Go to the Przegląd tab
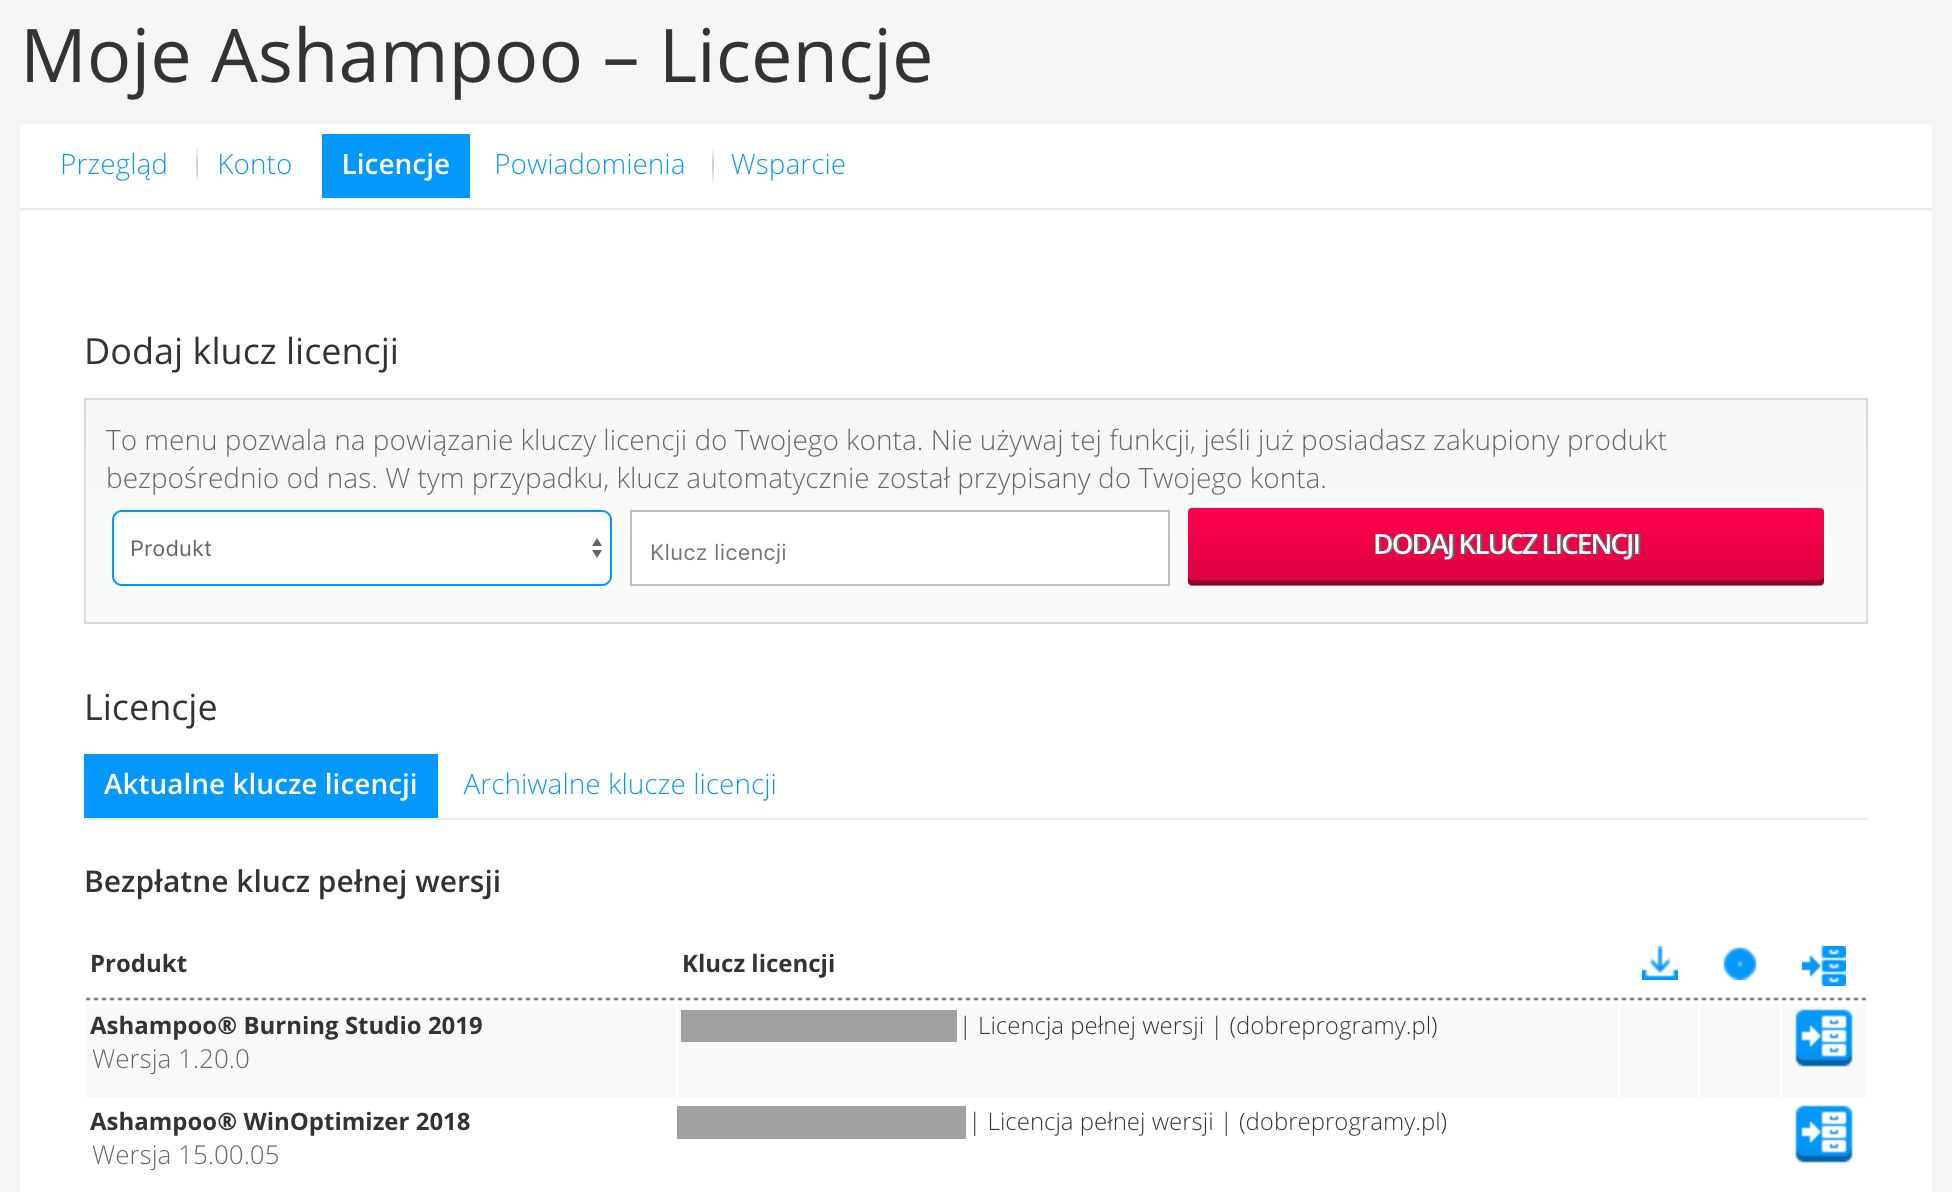1952x1192 pixels. 114,165
